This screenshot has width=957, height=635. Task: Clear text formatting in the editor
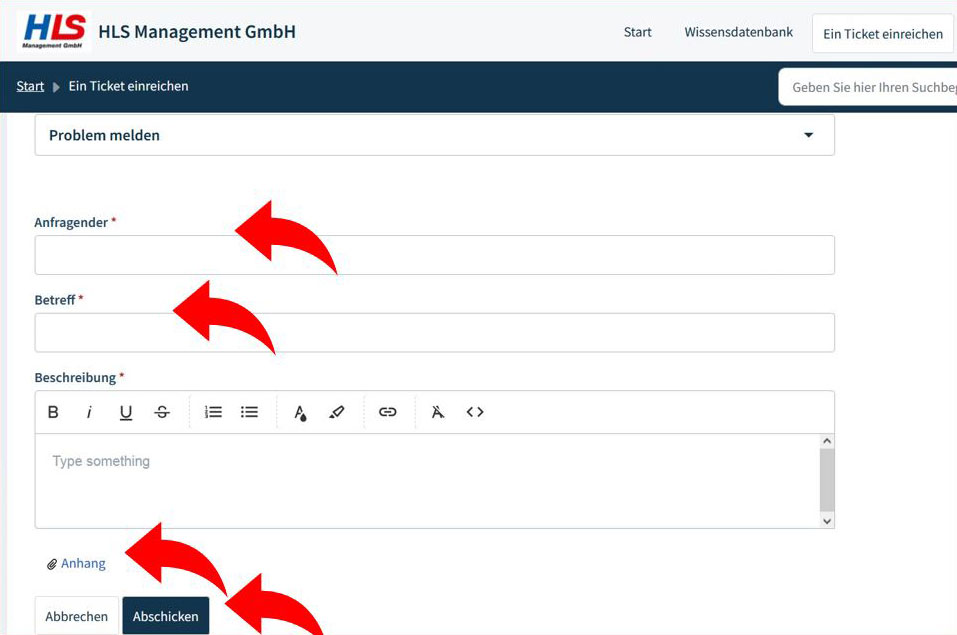(438, 412)
